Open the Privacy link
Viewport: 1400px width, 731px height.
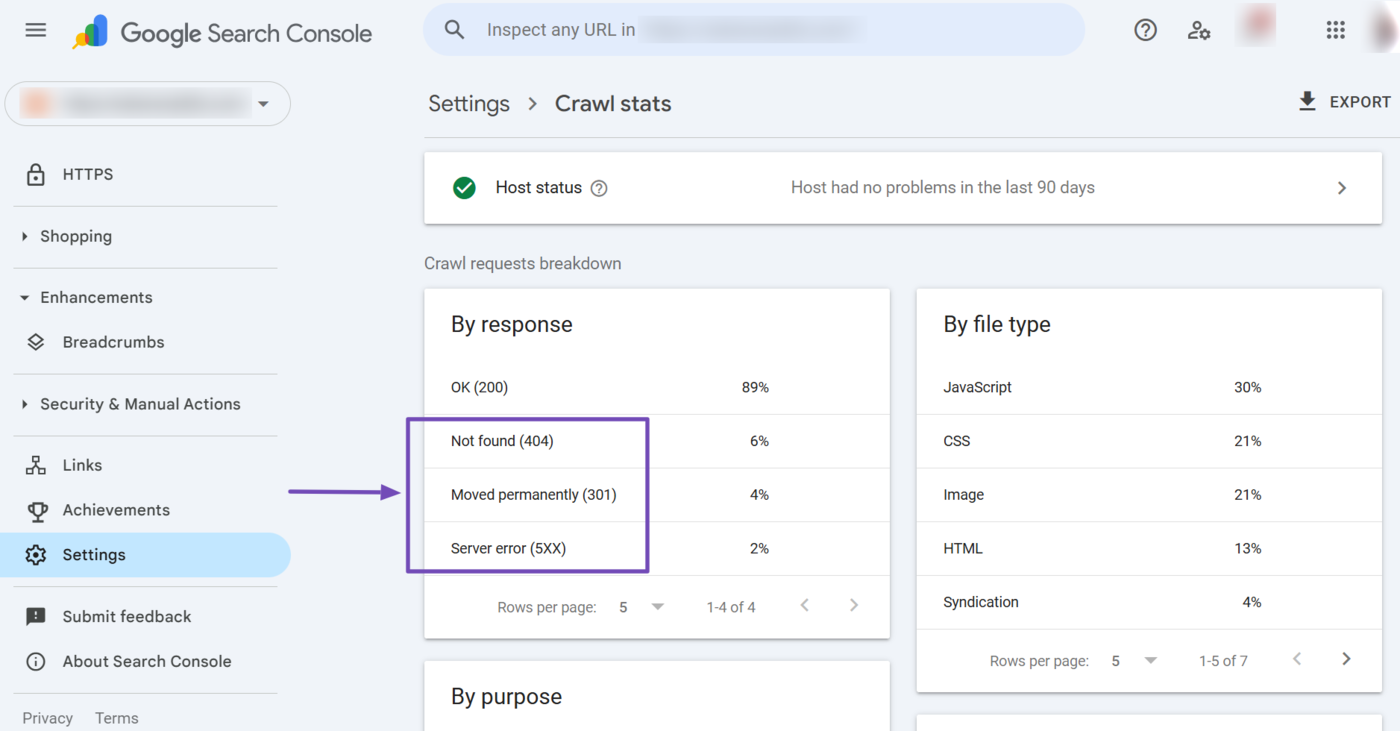click(x=47, y=717)
